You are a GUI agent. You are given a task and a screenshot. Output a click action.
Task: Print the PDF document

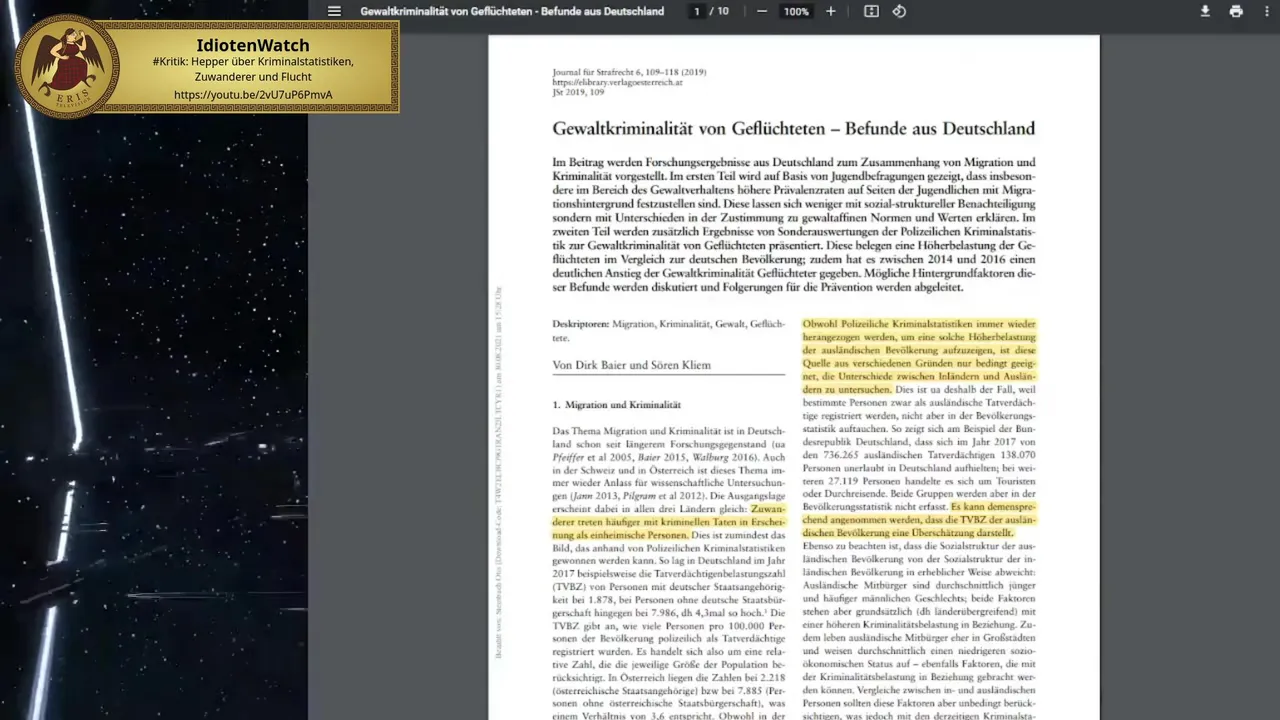1236,11
